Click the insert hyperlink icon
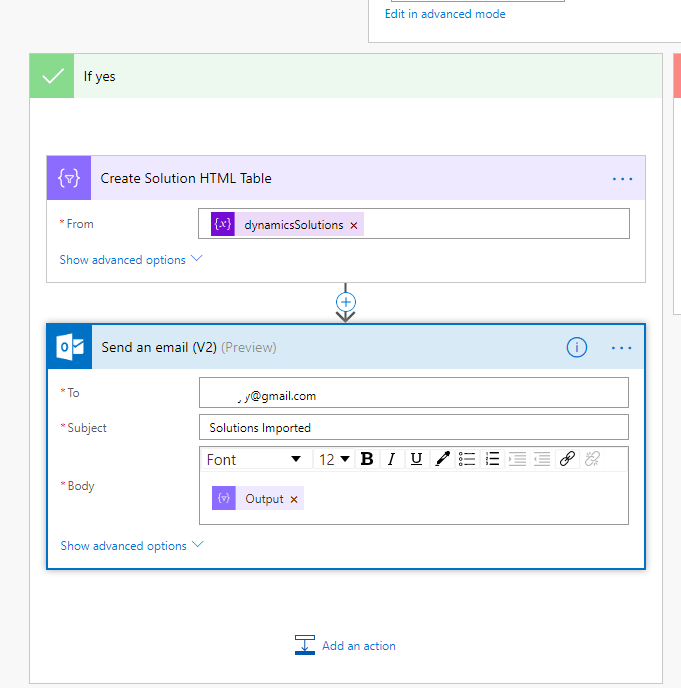This screenshot has height=688, width=681. [567, 459]
